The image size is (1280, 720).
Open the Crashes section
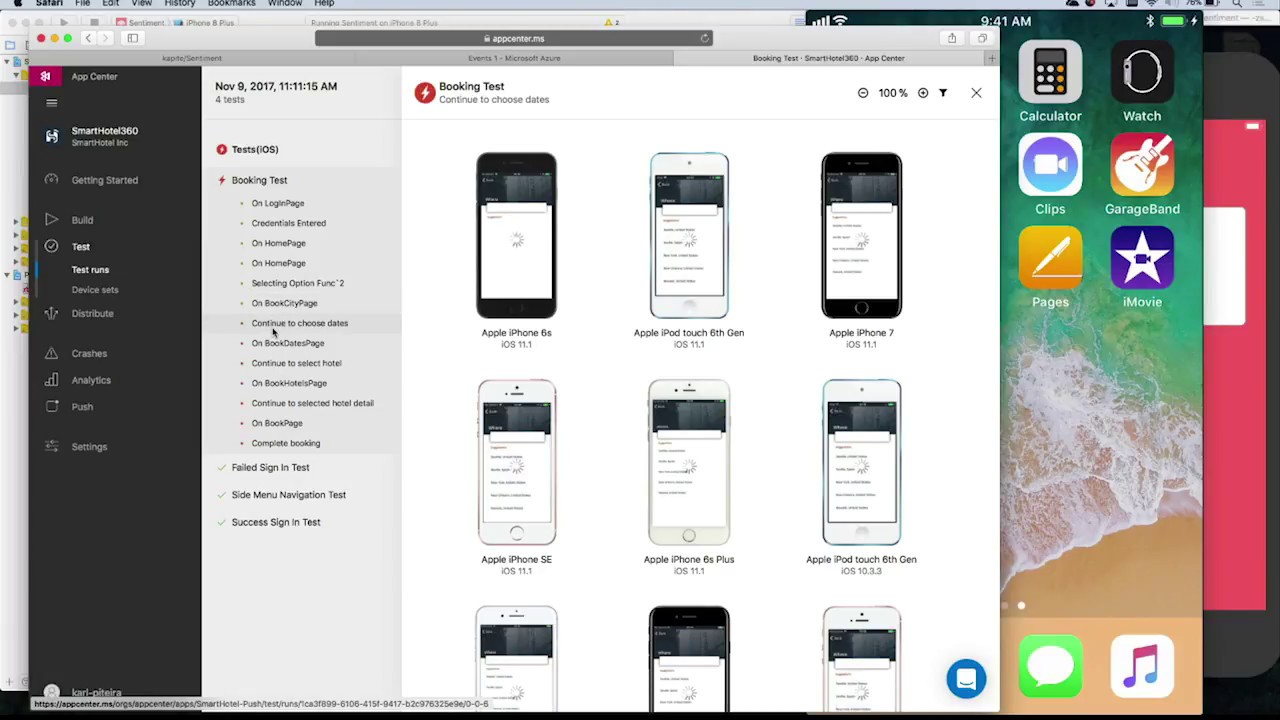coord(89,353)
